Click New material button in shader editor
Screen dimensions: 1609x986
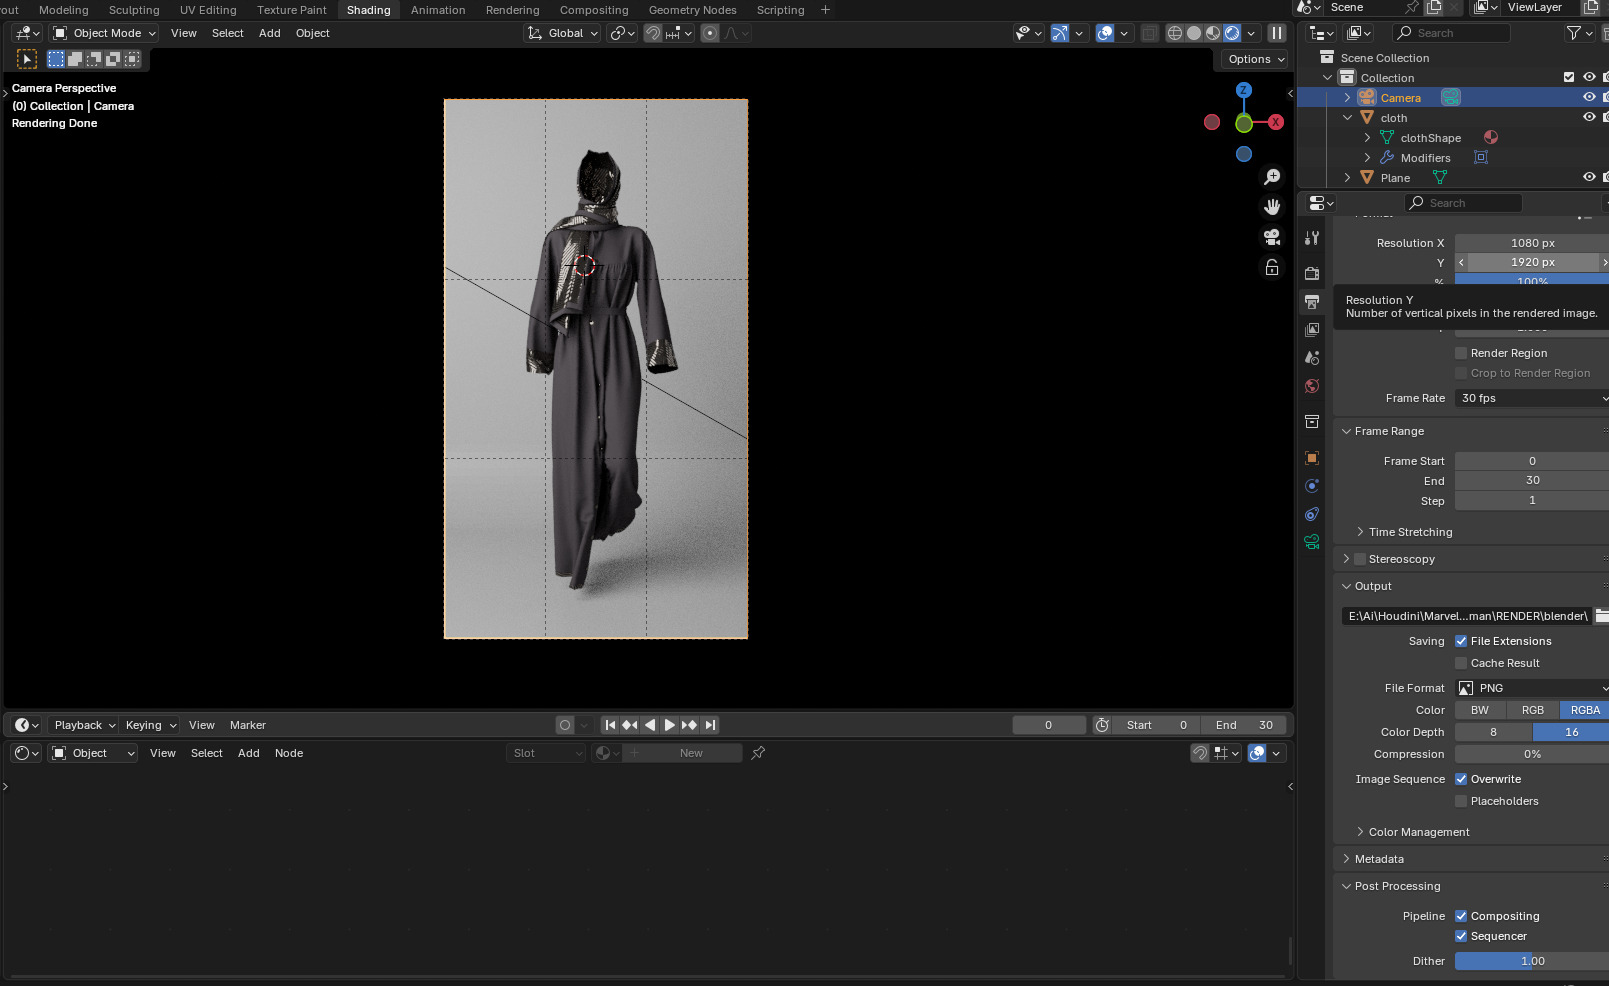coord(691,753)
